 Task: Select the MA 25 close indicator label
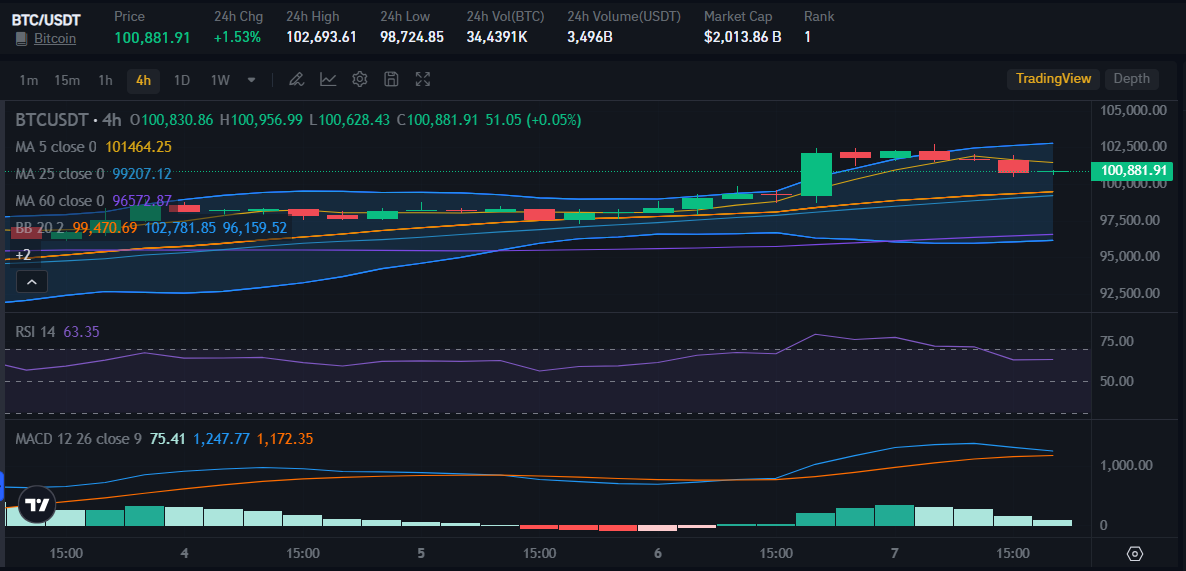(60, 174)
